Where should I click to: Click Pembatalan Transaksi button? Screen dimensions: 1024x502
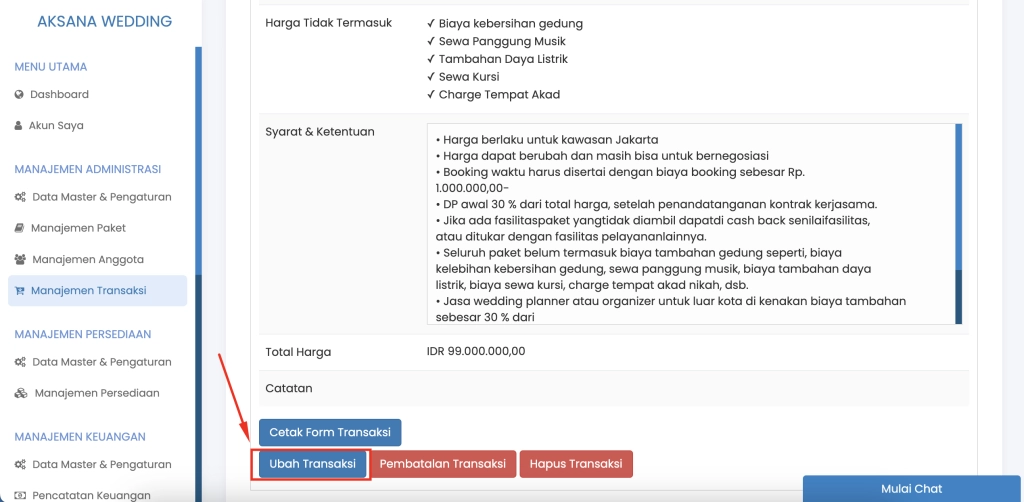(443, 464)
